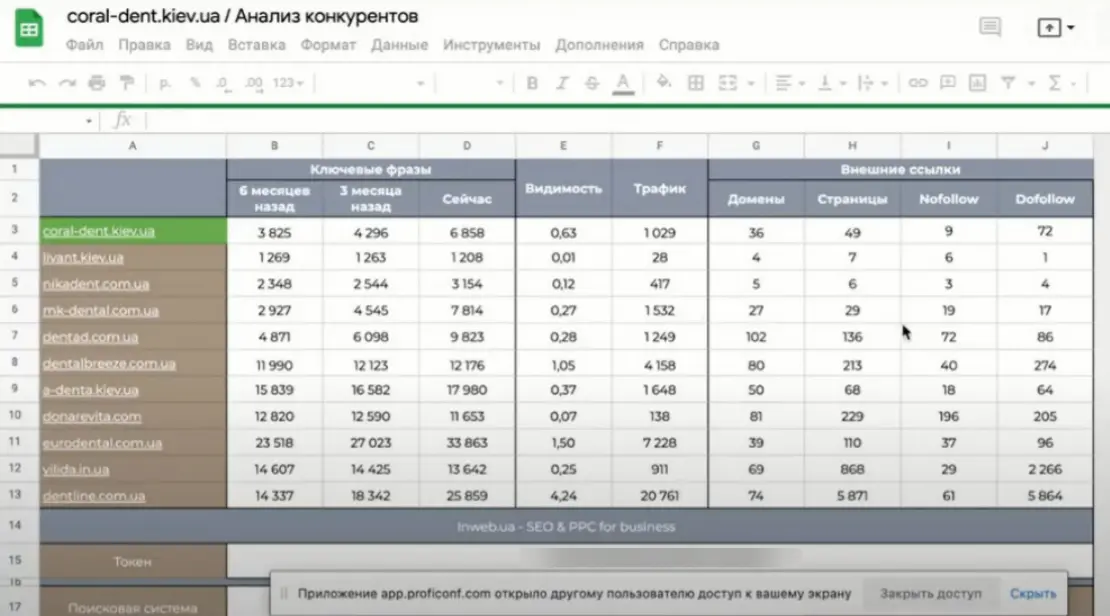Expand the merge cells options arrow
Screen dimensions: 1110x616
[x=750, y=84]
